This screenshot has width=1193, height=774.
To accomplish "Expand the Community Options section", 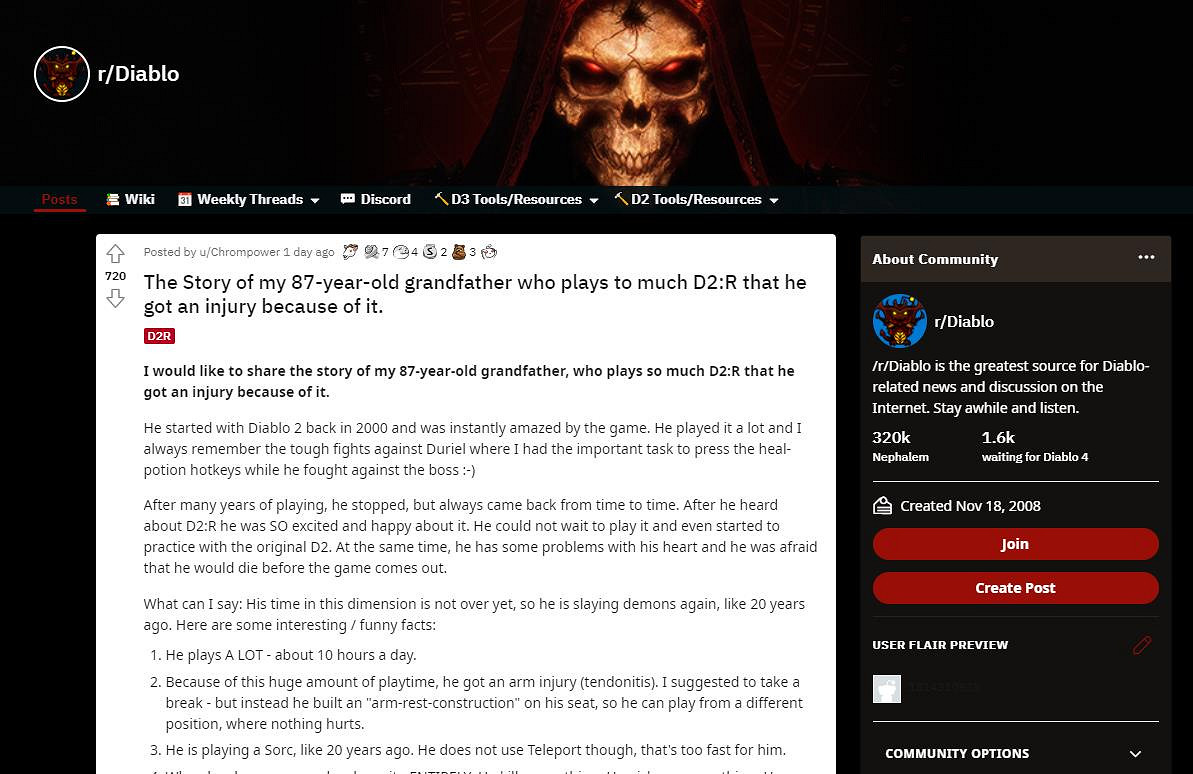I will coord(1014,753).
